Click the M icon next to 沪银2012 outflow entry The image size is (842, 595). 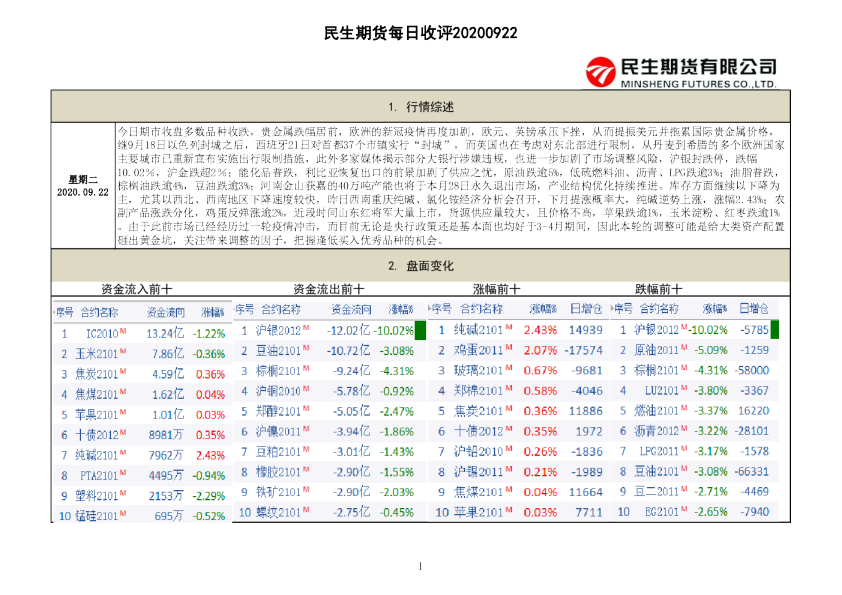point(307,330)
